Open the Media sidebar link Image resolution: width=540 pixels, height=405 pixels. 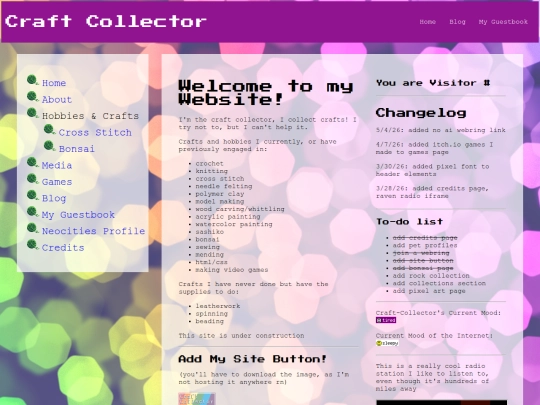[57, 165]
